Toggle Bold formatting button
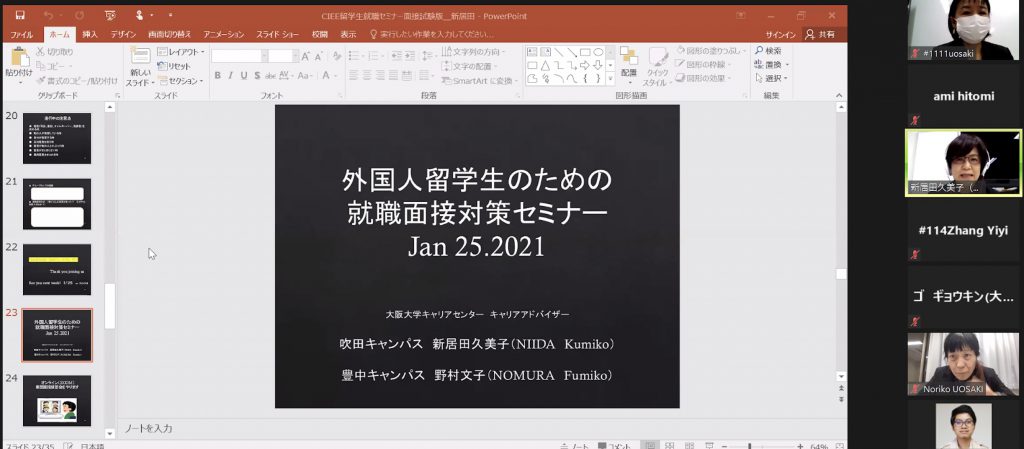The width and height of the screenshot is (1024, 449). coord(217,76)
